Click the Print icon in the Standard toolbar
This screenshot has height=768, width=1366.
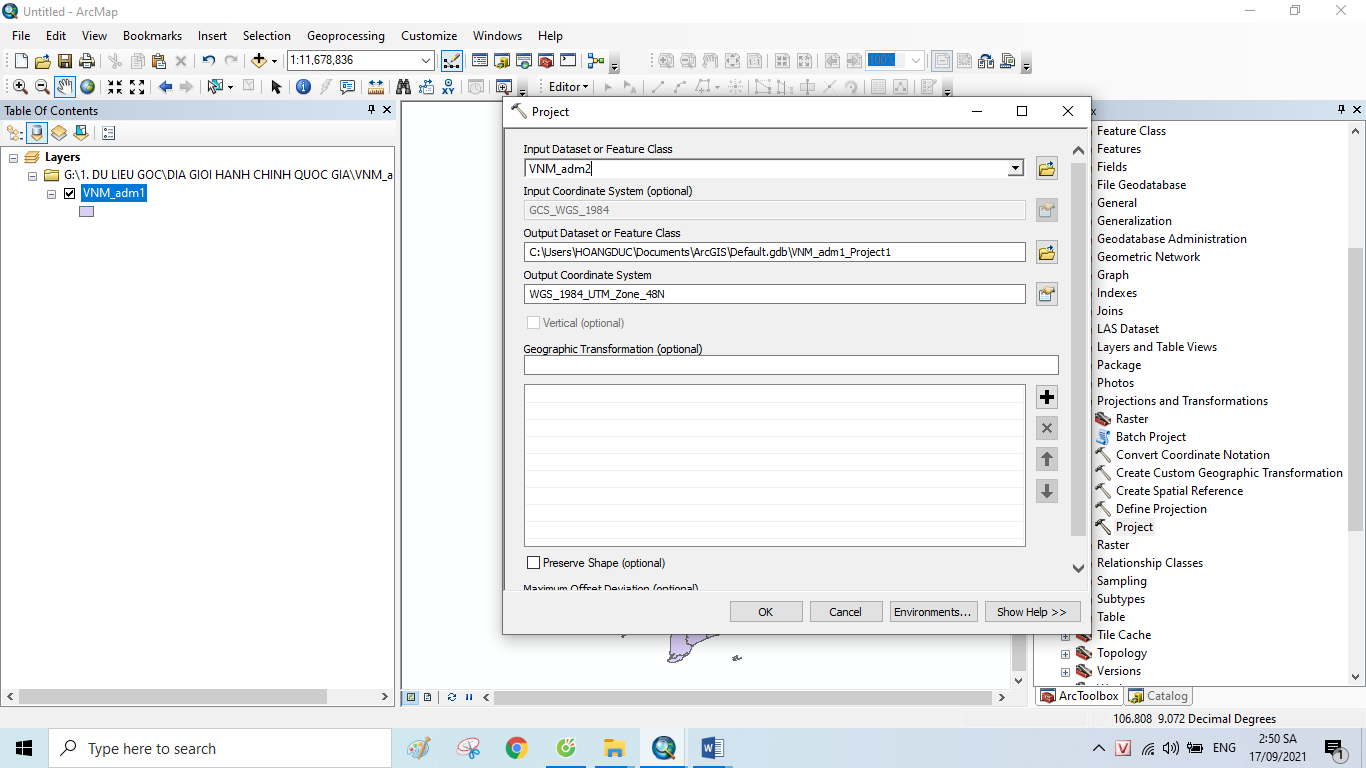87,61
